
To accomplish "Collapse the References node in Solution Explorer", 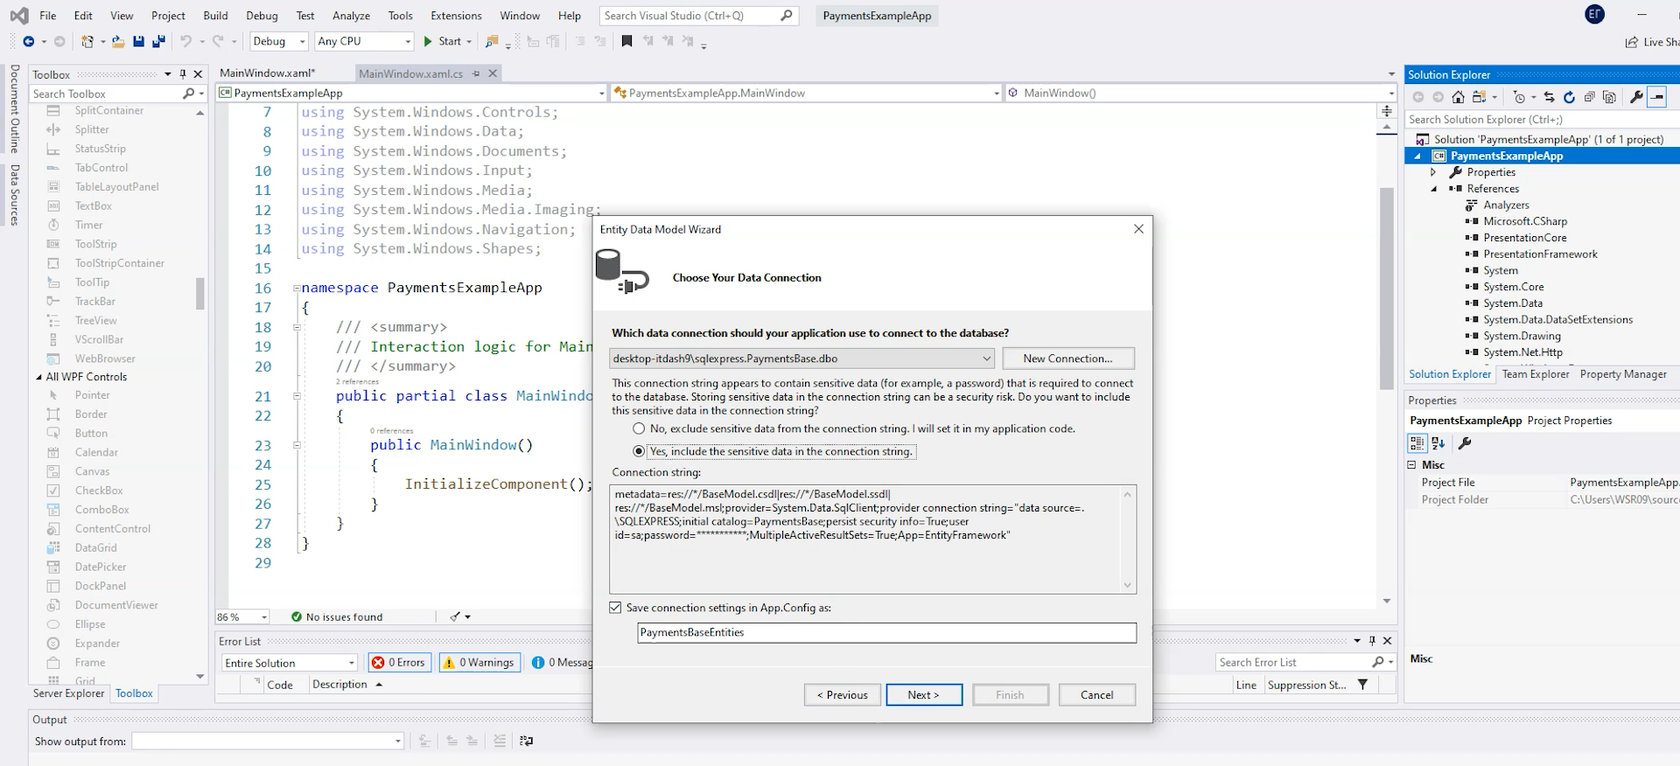I will (1433, 188).
